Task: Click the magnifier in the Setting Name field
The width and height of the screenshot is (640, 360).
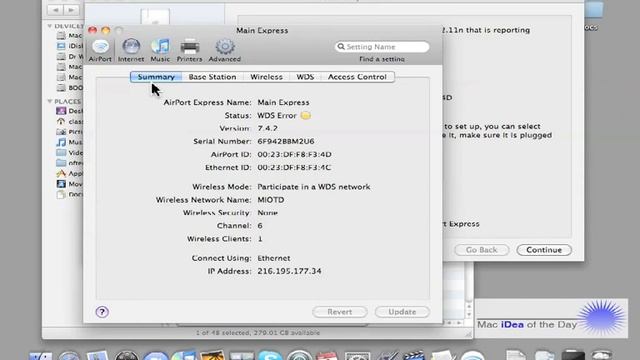Action: tap(341, 47)
